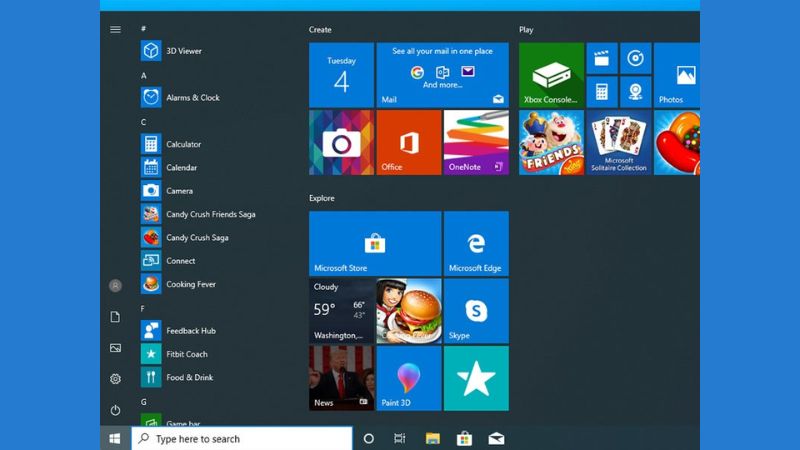
Task: Open the teal star Fitbit Coach tile
Action: point(476,378)
